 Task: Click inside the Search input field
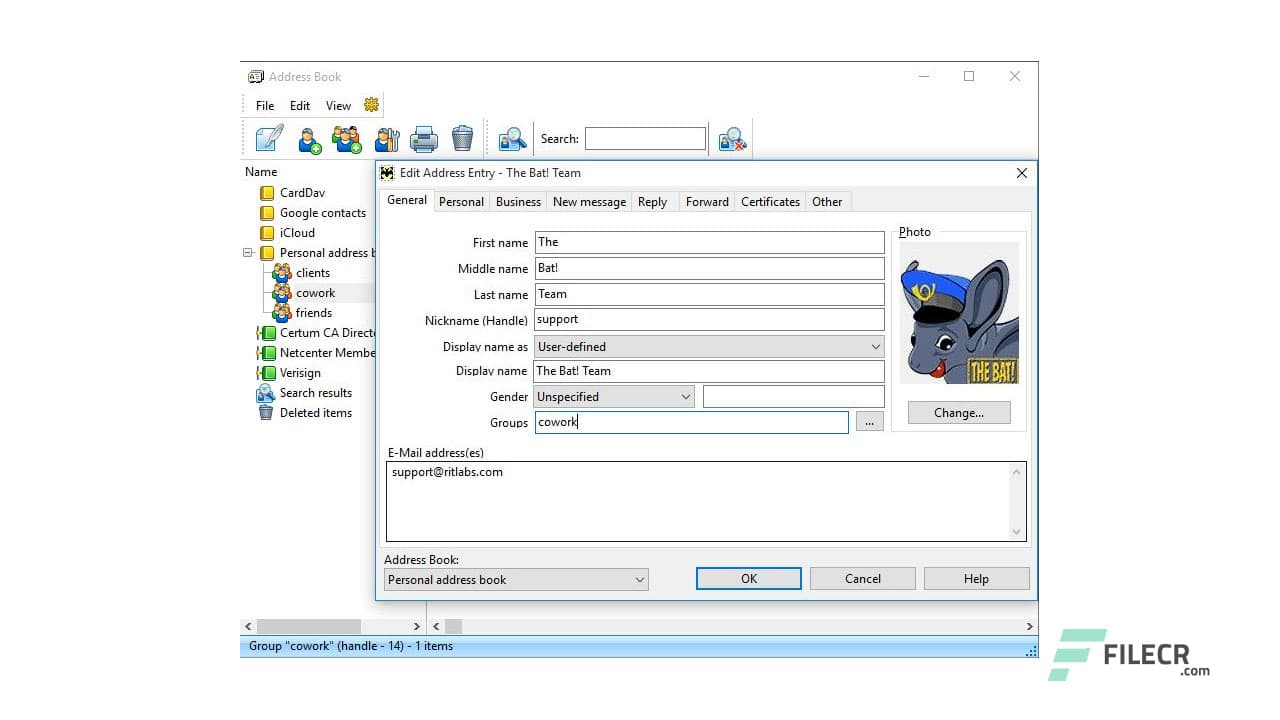645,138
